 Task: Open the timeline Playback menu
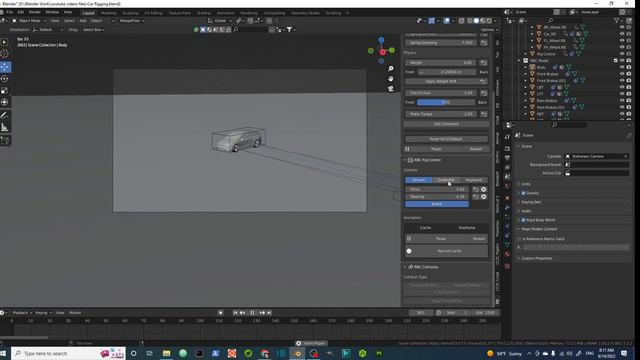(x=21, y=313)
